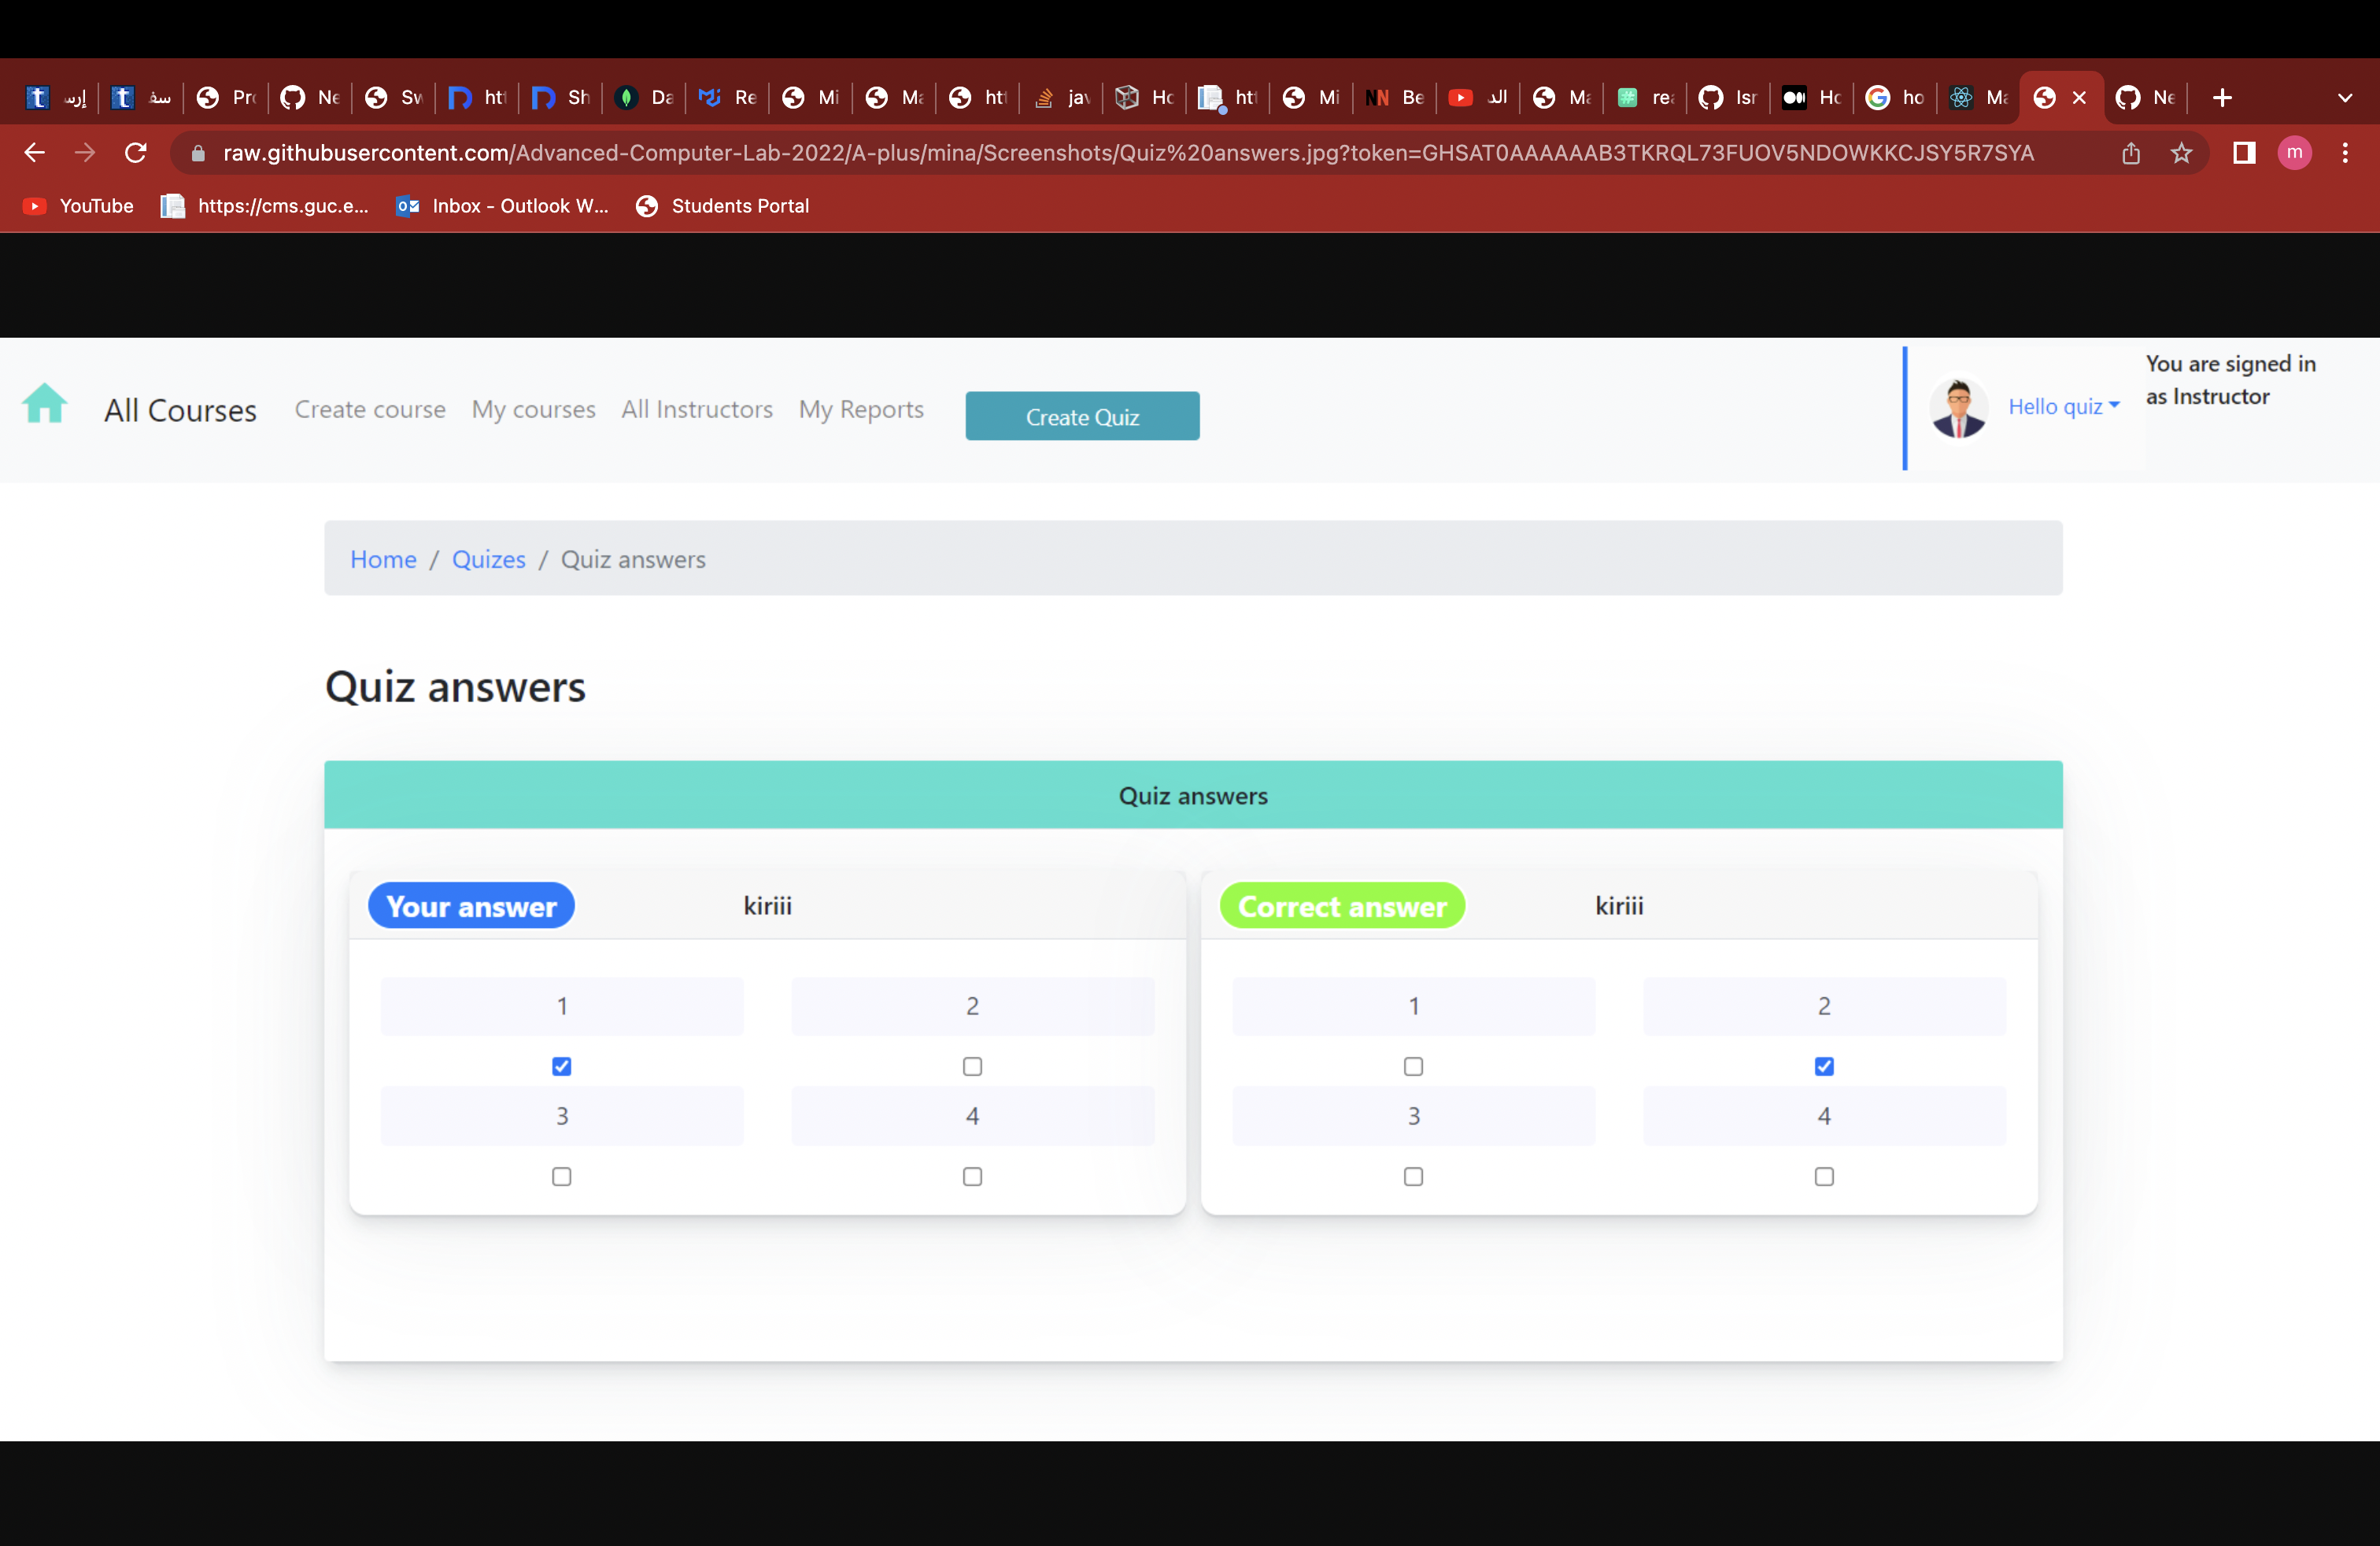Click the Create Quiz button
The image size is (2380, 1546).
(1082, 415)
